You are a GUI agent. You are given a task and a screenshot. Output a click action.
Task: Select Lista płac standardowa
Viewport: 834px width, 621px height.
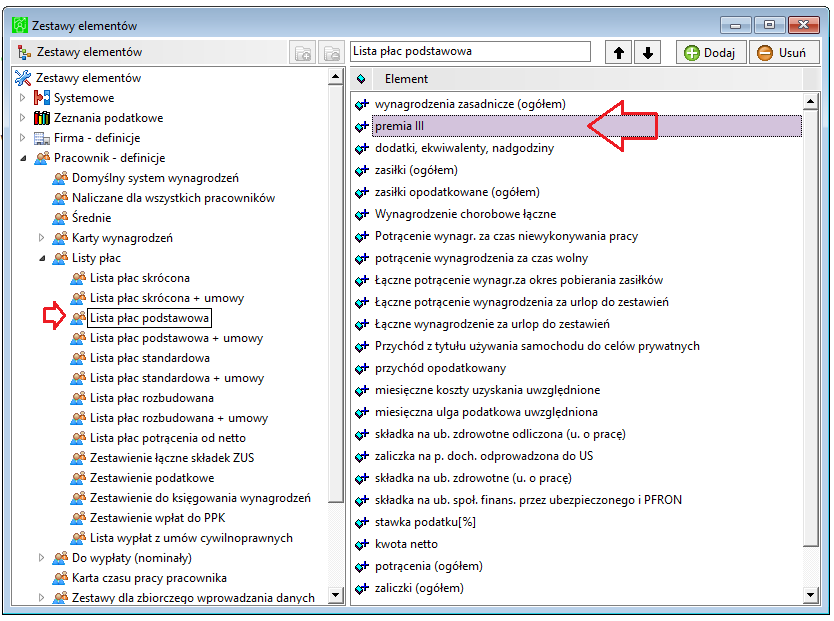pos(150,358)
